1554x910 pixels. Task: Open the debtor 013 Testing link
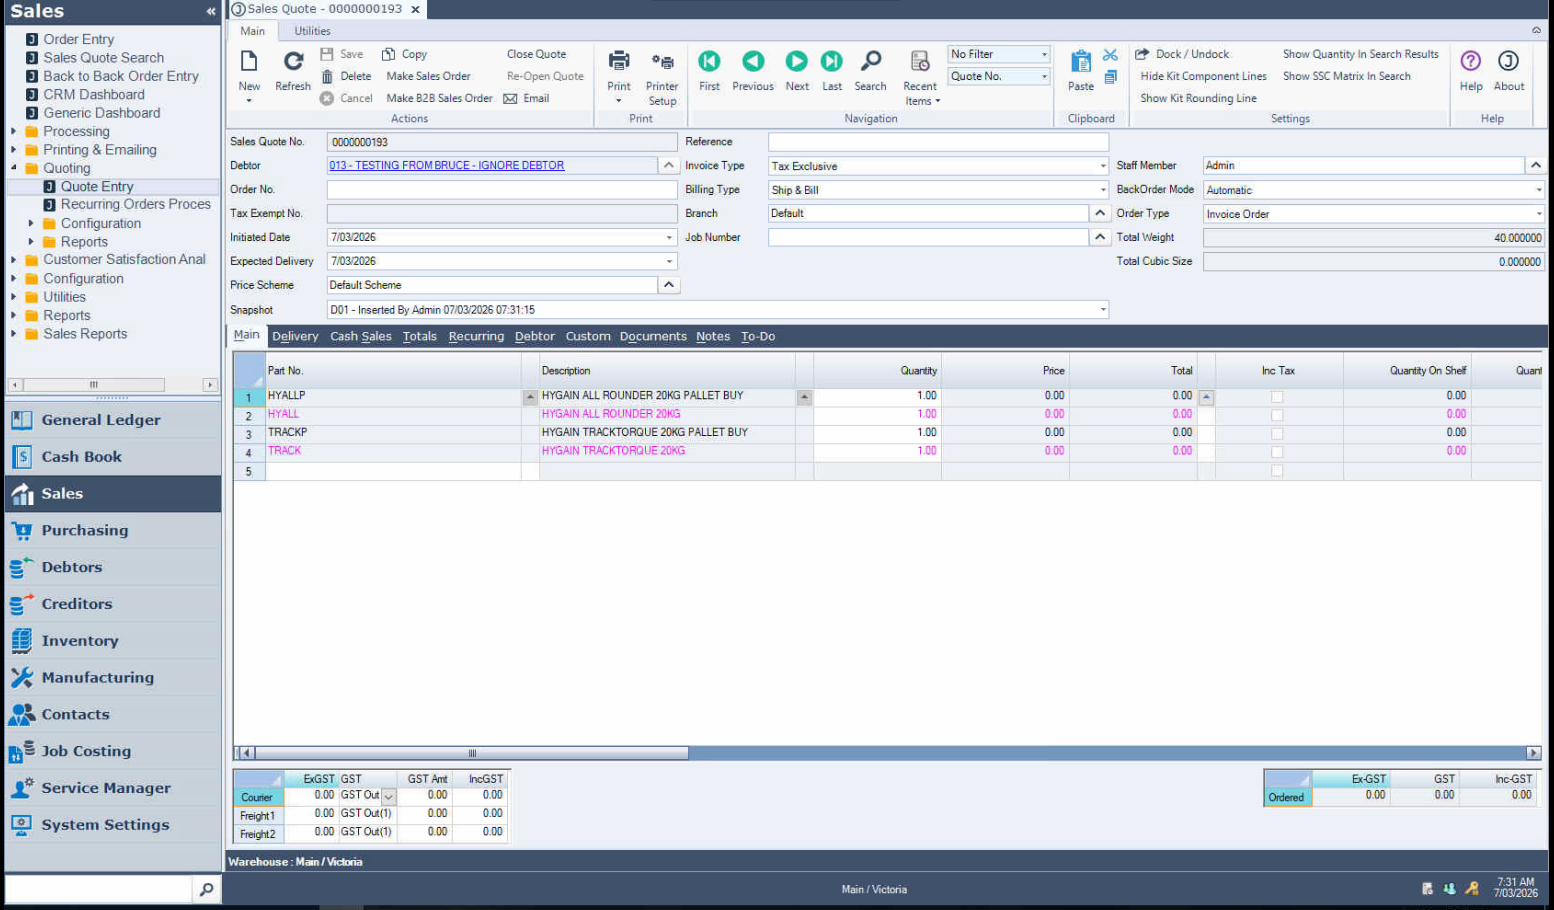click(446, 166)
